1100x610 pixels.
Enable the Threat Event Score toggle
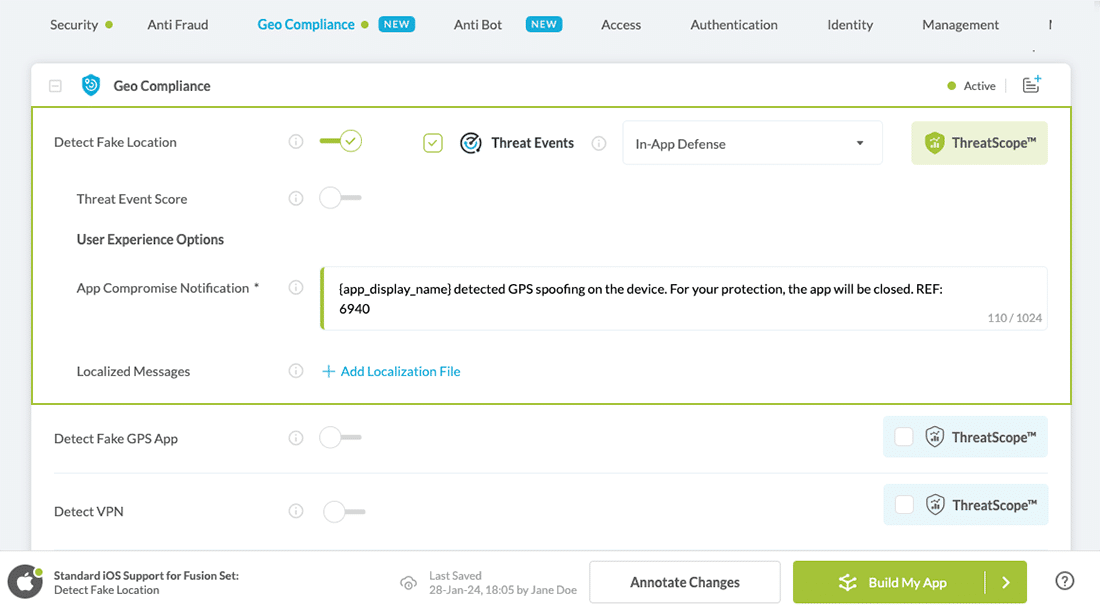click(338, 197)
